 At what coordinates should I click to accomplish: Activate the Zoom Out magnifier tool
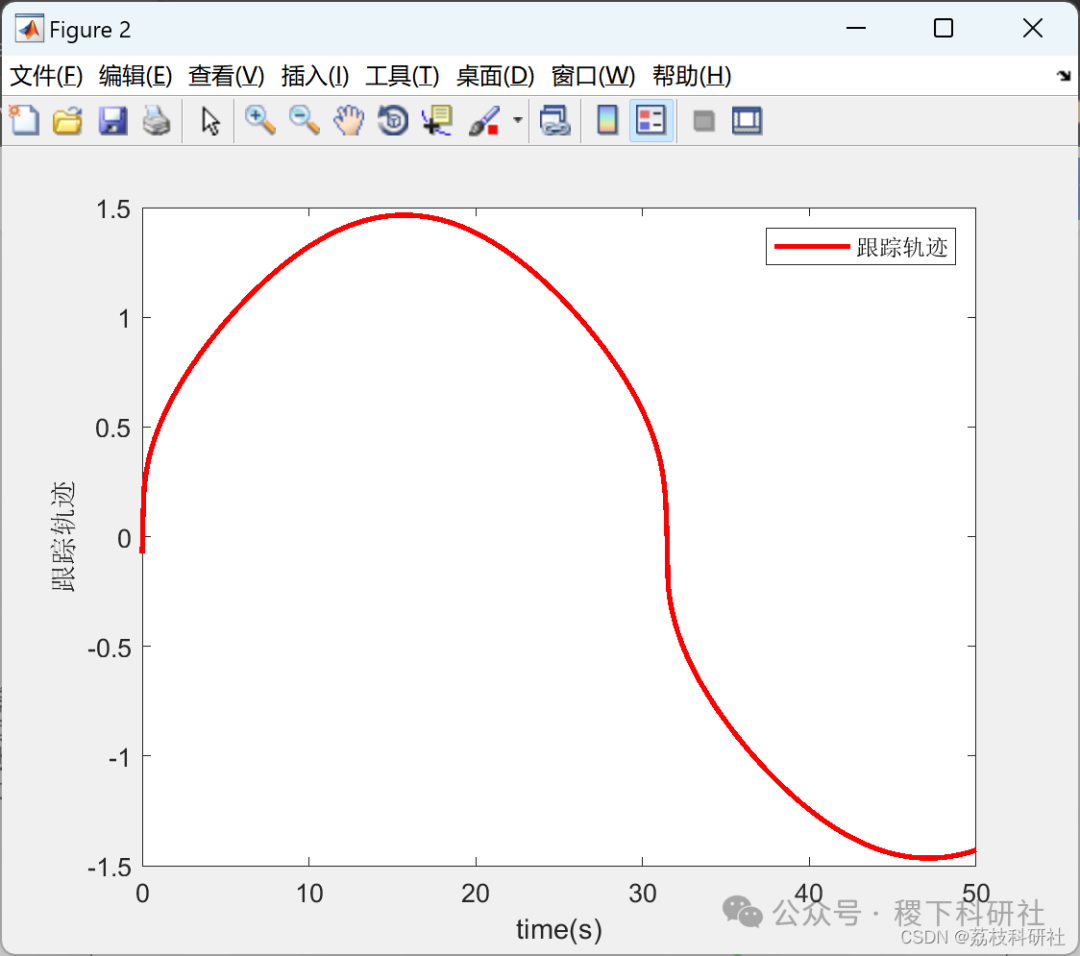coord(304,121)
